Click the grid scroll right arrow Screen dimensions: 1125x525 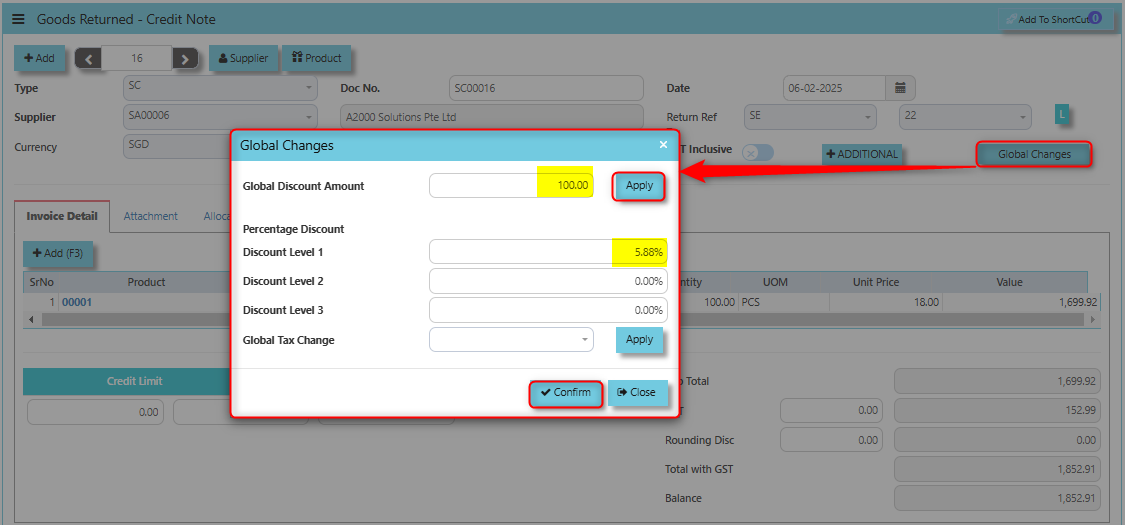click(x=1093, y=319)
